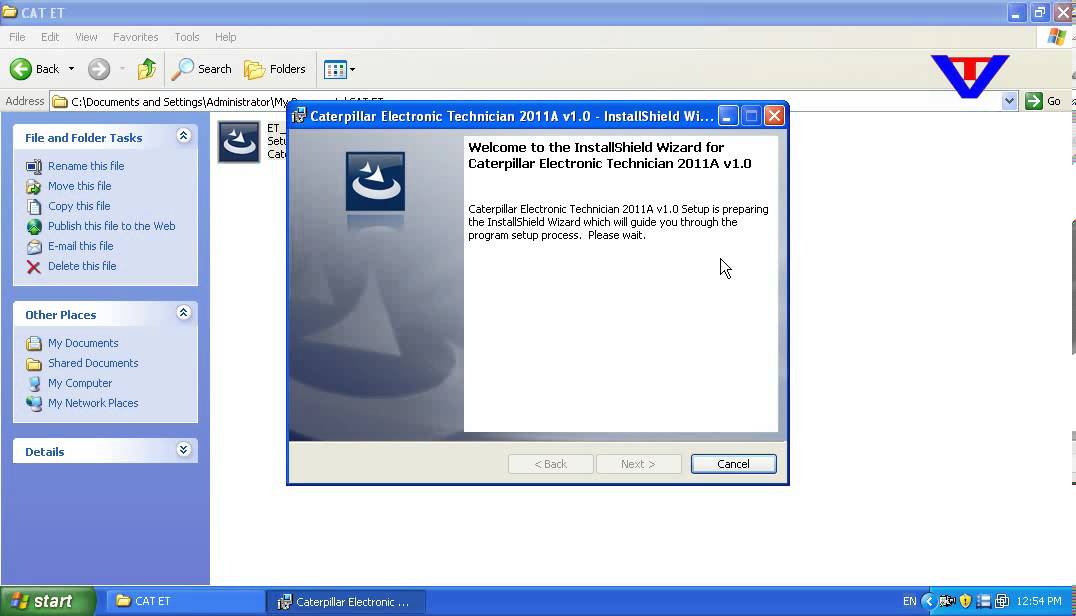1076x616 pixels.
Task: Click E-mail this file
Action: (x=80, y=246)
